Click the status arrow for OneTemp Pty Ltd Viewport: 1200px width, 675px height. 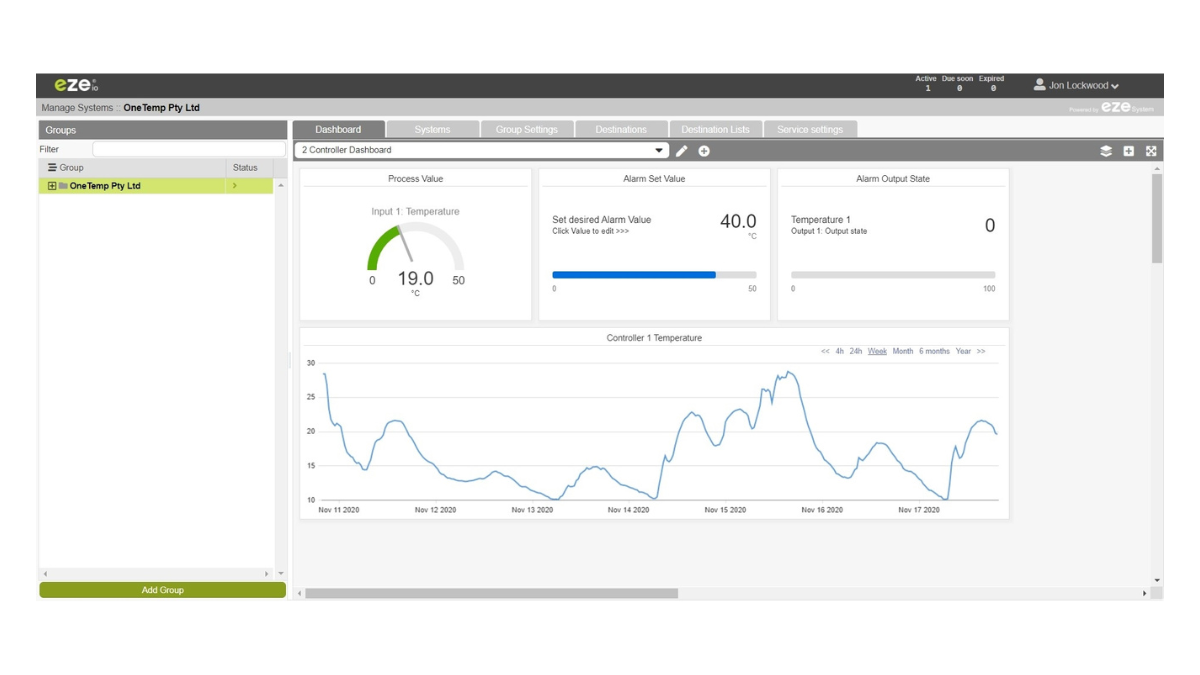point(235,186)
